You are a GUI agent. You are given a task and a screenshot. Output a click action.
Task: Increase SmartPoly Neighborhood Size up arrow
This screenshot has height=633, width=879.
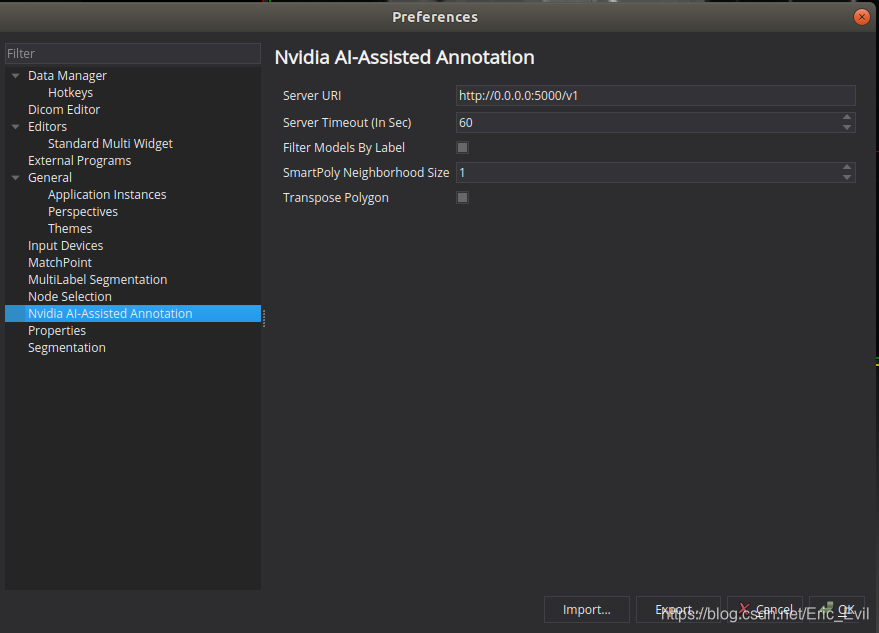click(847, 168)
